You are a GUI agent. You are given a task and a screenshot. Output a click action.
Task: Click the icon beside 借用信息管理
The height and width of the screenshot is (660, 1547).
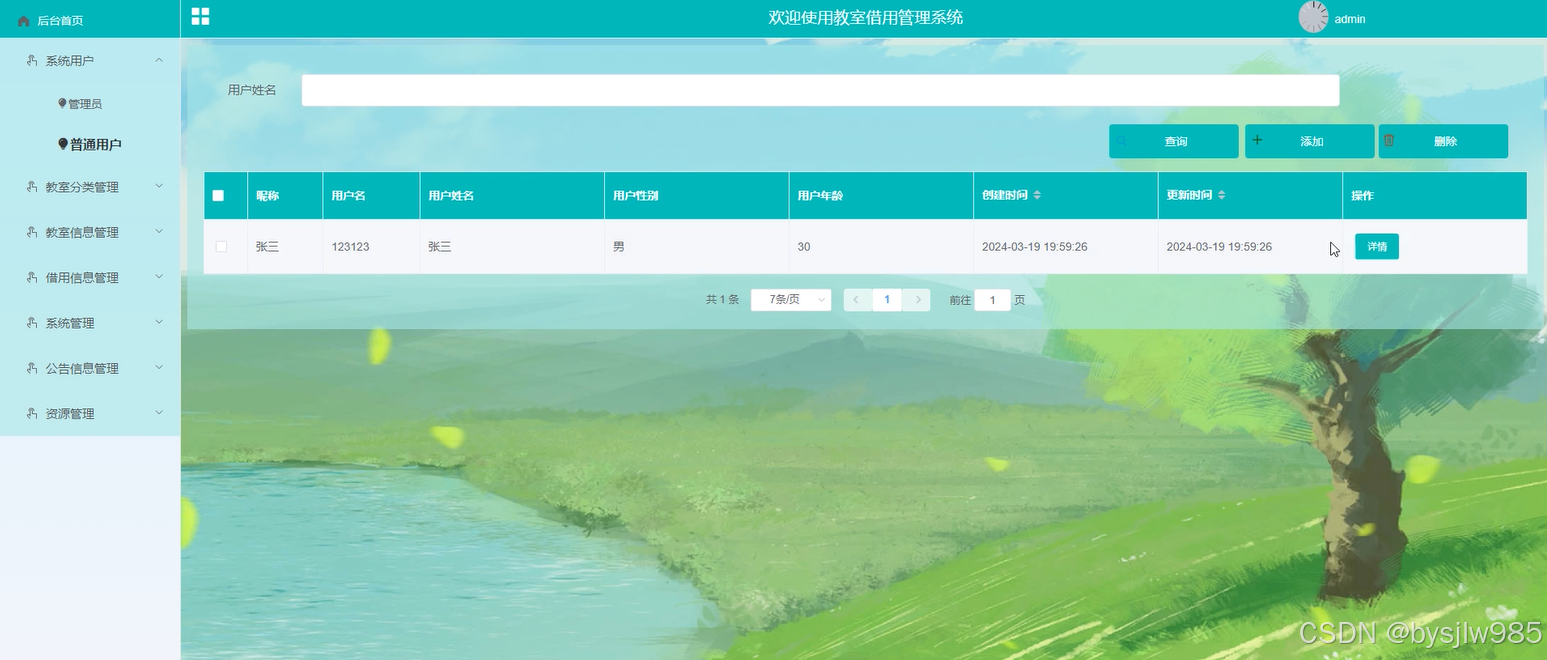point(32,278)
